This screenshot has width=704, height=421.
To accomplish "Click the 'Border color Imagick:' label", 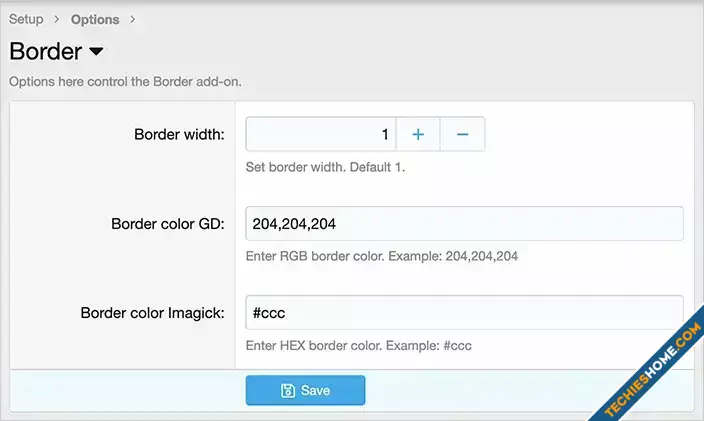I will 152,313.
